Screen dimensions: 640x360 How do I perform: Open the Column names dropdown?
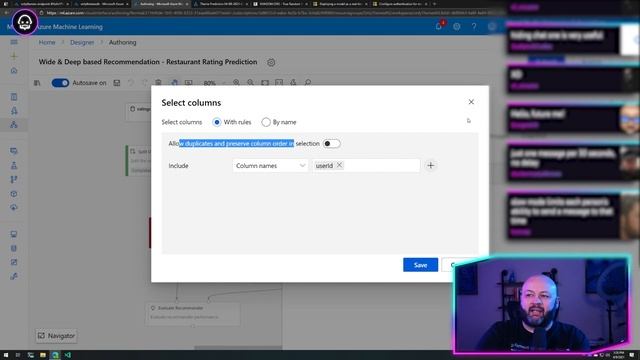[270, 166]
